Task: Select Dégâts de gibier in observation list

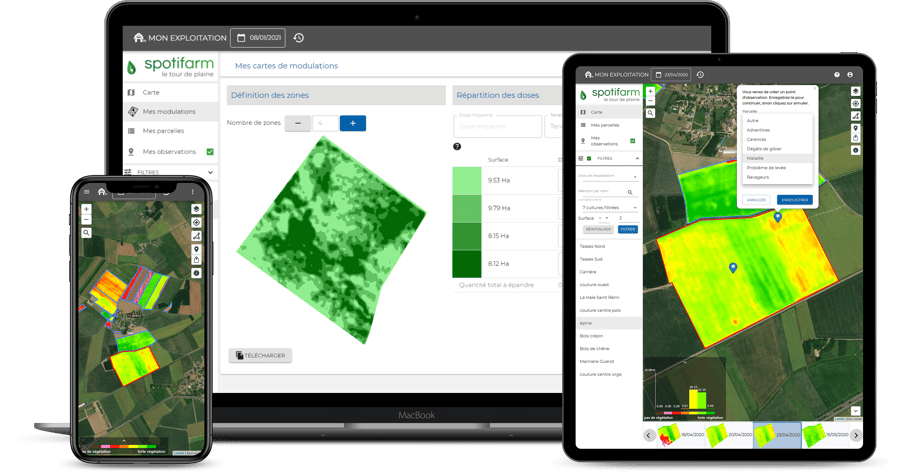Action: 777,149
